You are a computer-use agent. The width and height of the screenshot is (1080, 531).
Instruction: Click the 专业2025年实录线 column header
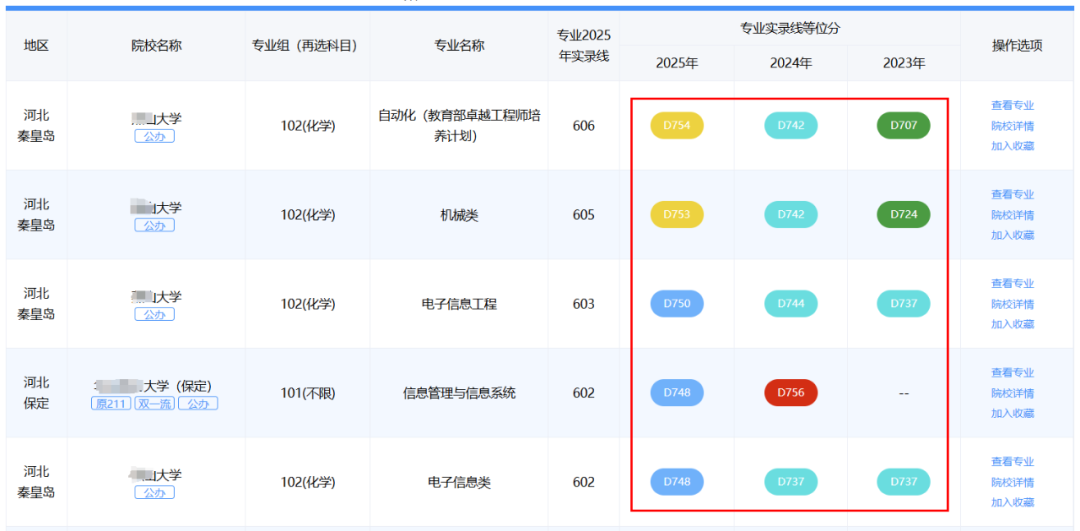(x=584, y=45)
